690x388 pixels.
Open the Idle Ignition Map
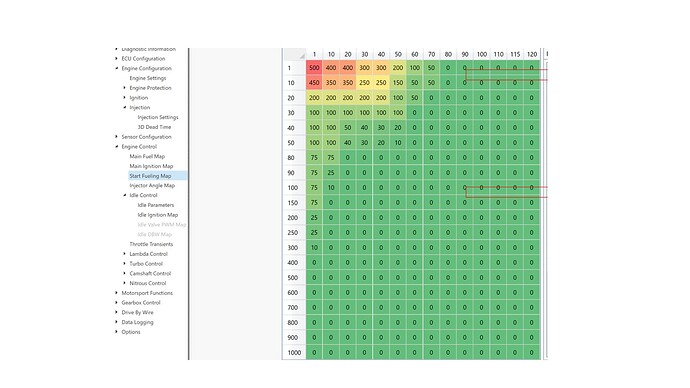click(x=158, y=215)
